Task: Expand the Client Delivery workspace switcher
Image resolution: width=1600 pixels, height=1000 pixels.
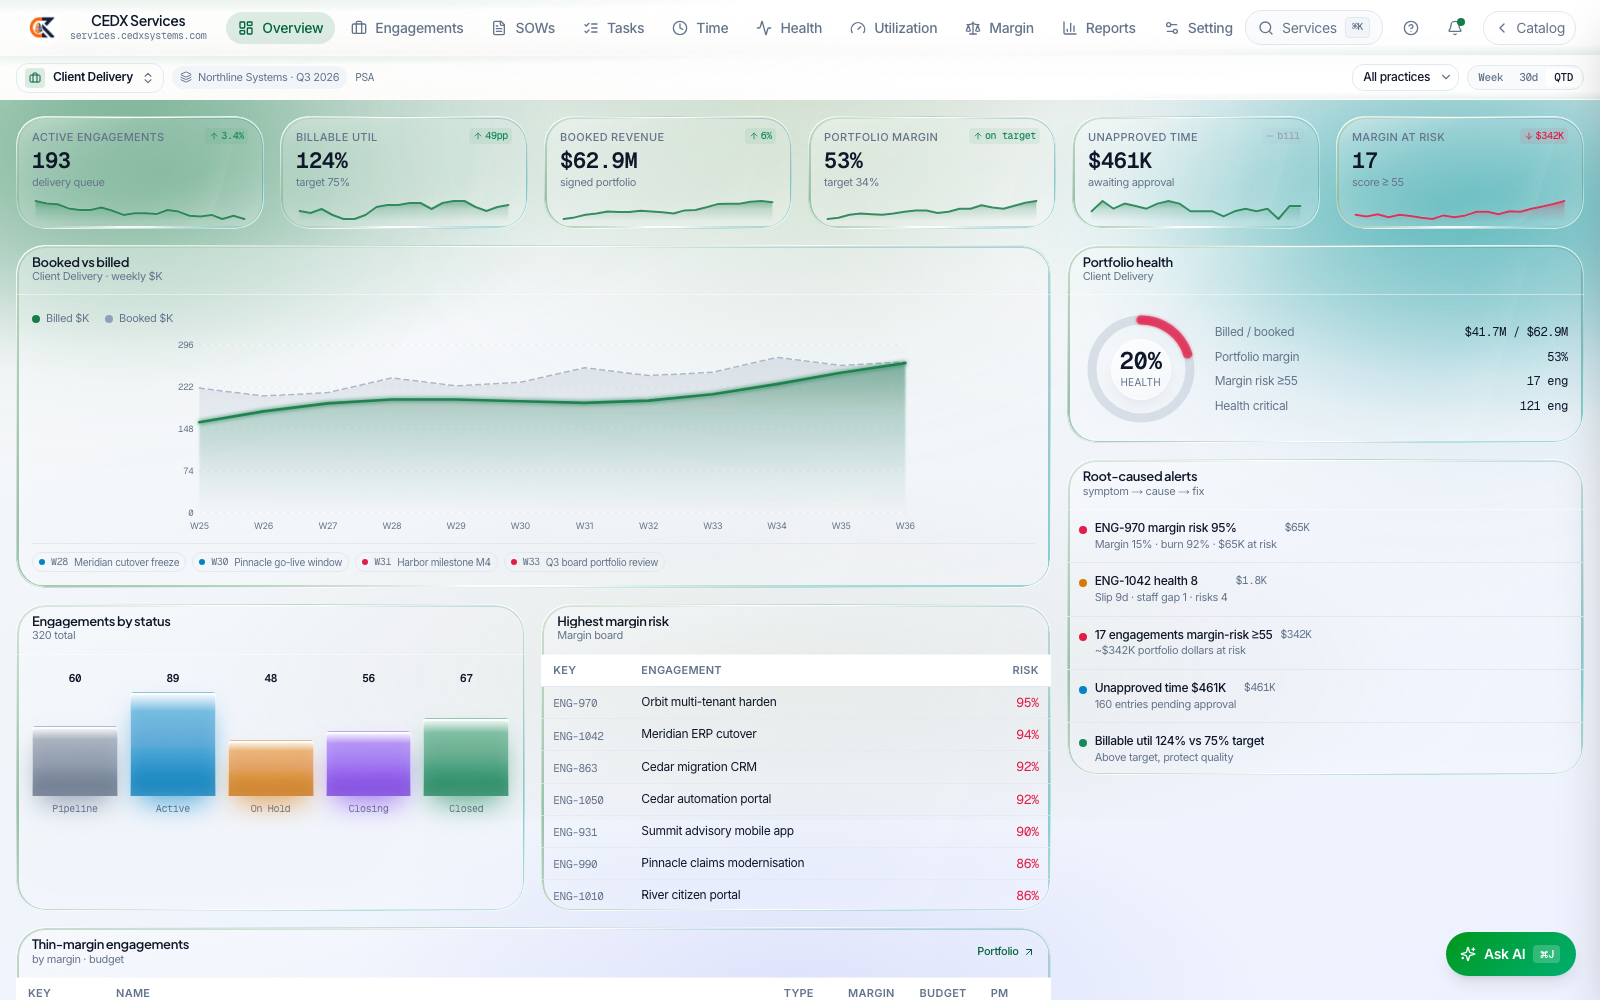Action: [x=90, y=77]
